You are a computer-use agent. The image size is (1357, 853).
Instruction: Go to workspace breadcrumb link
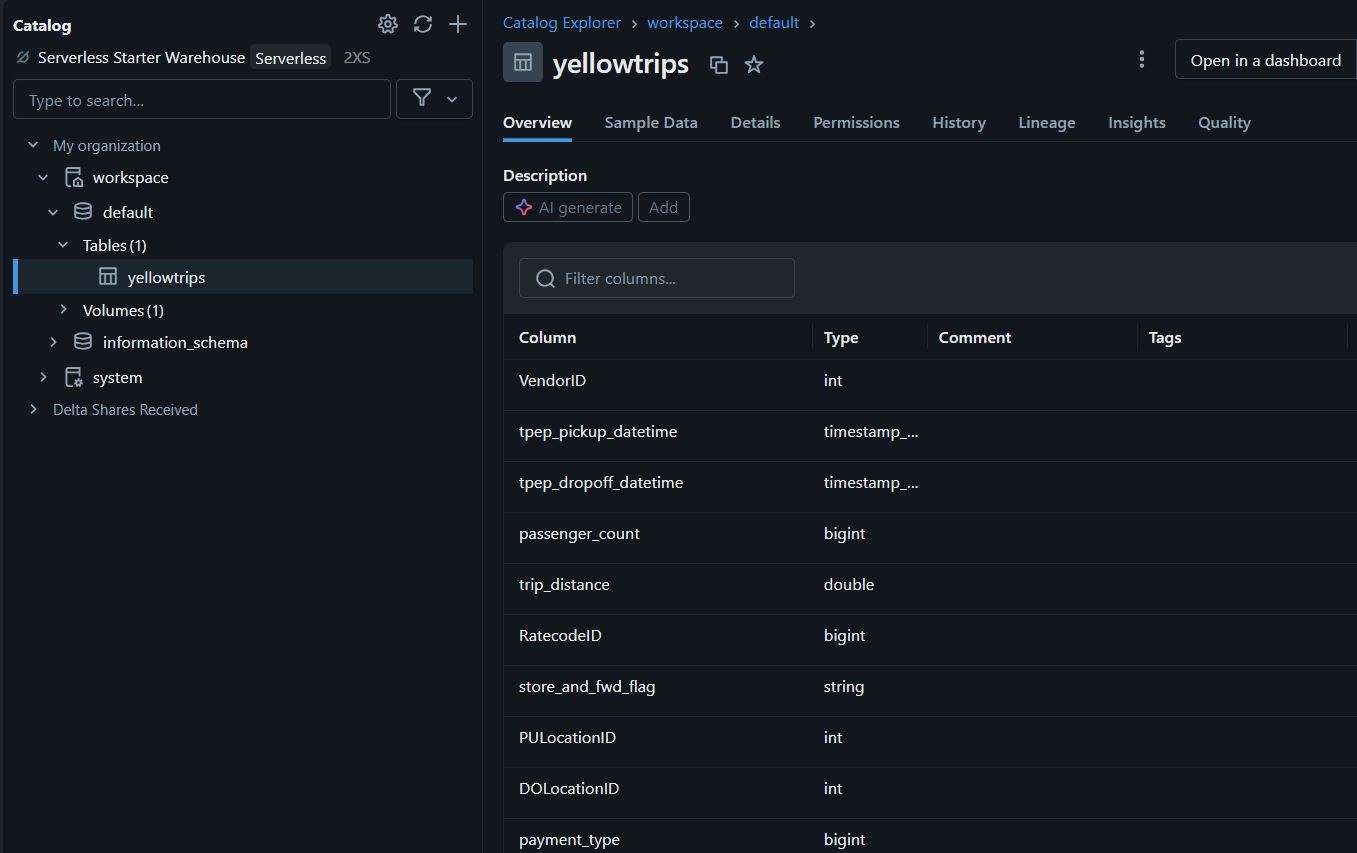click(685, 22)
